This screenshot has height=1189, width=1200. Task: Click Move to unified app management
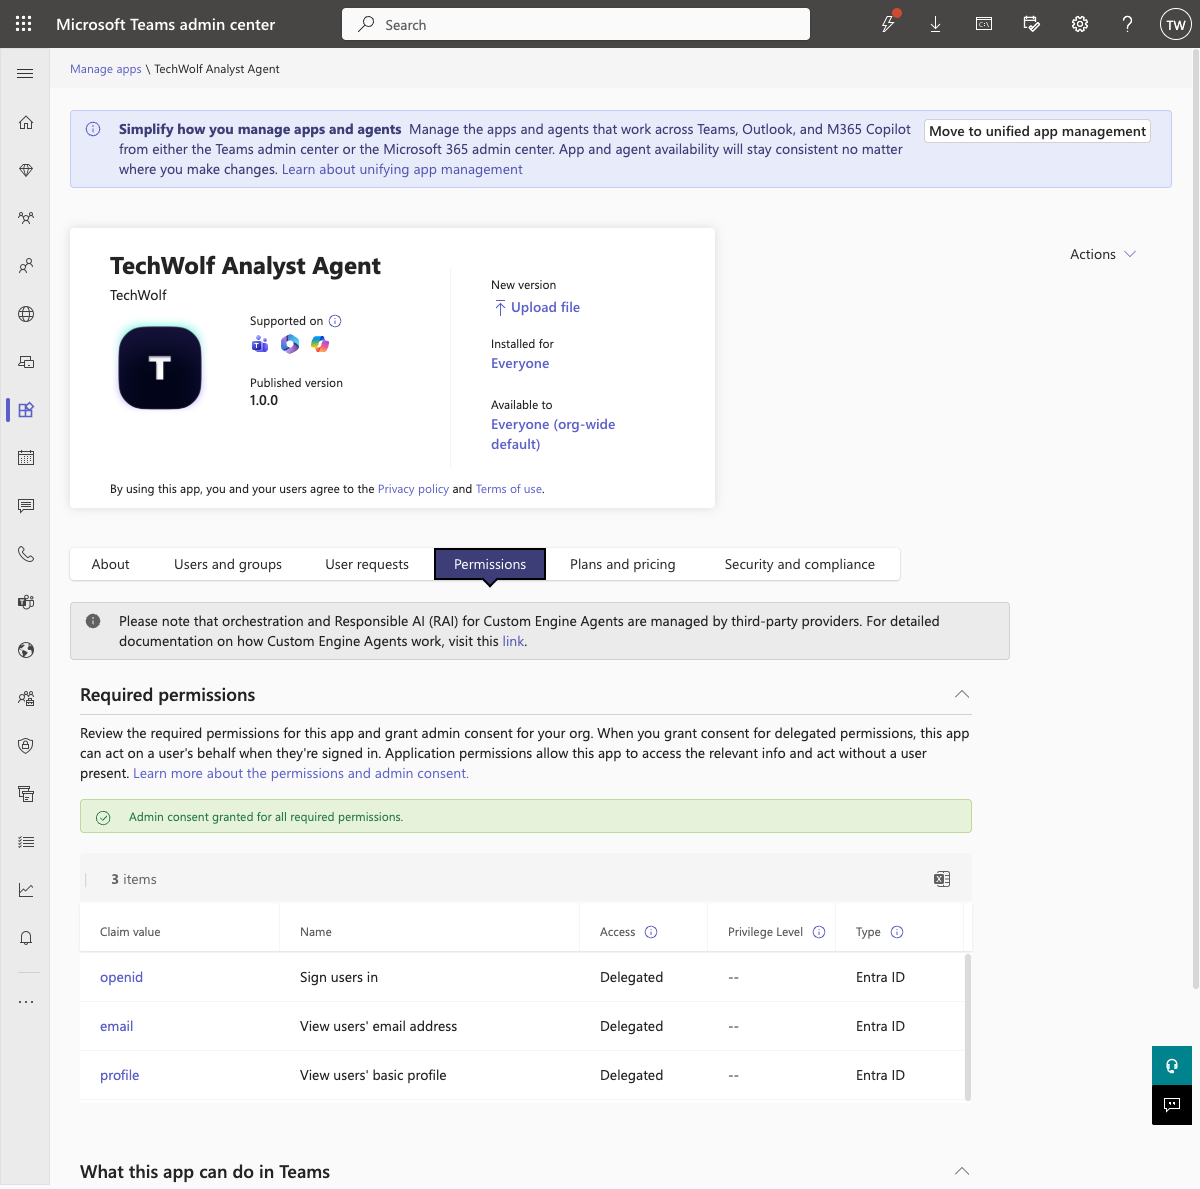[1037, 131]
